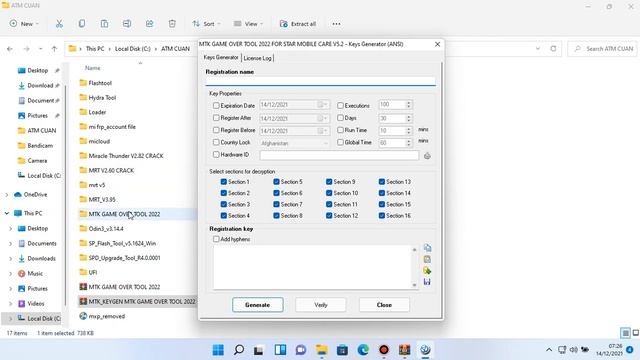
Task: Enable the Country Lock checkbox
Action: (x=216, y=142)
